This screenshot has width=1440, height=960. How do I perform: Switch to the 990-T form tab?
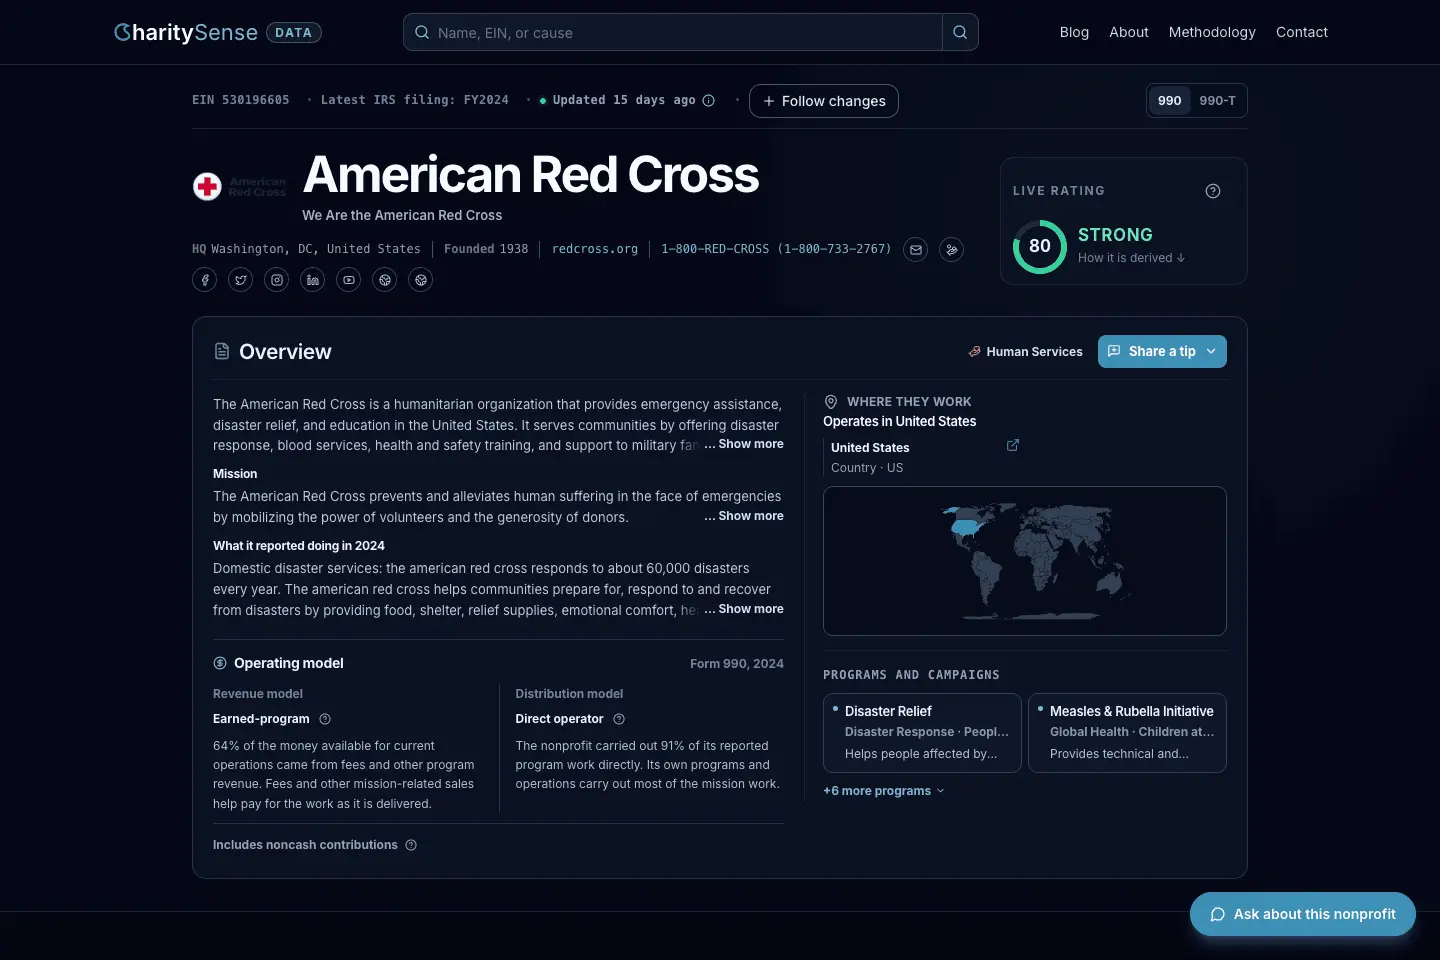coord(1217,101)
